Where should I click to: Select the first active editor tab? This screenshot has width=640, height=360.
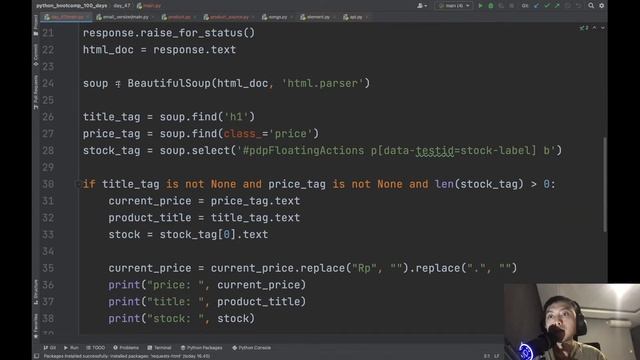coord(67,17)
